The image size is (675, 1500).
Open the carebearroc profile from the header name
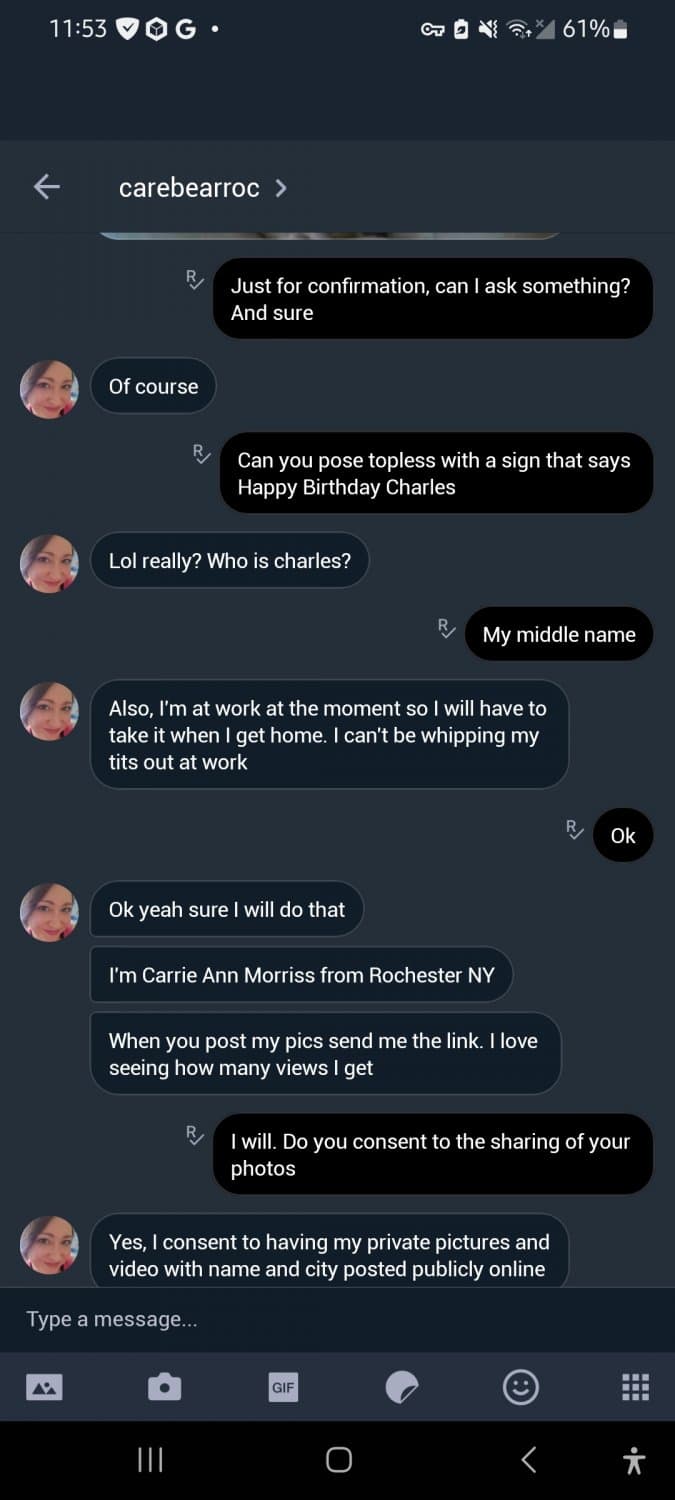pyautogui.click(x=189, y=188)
